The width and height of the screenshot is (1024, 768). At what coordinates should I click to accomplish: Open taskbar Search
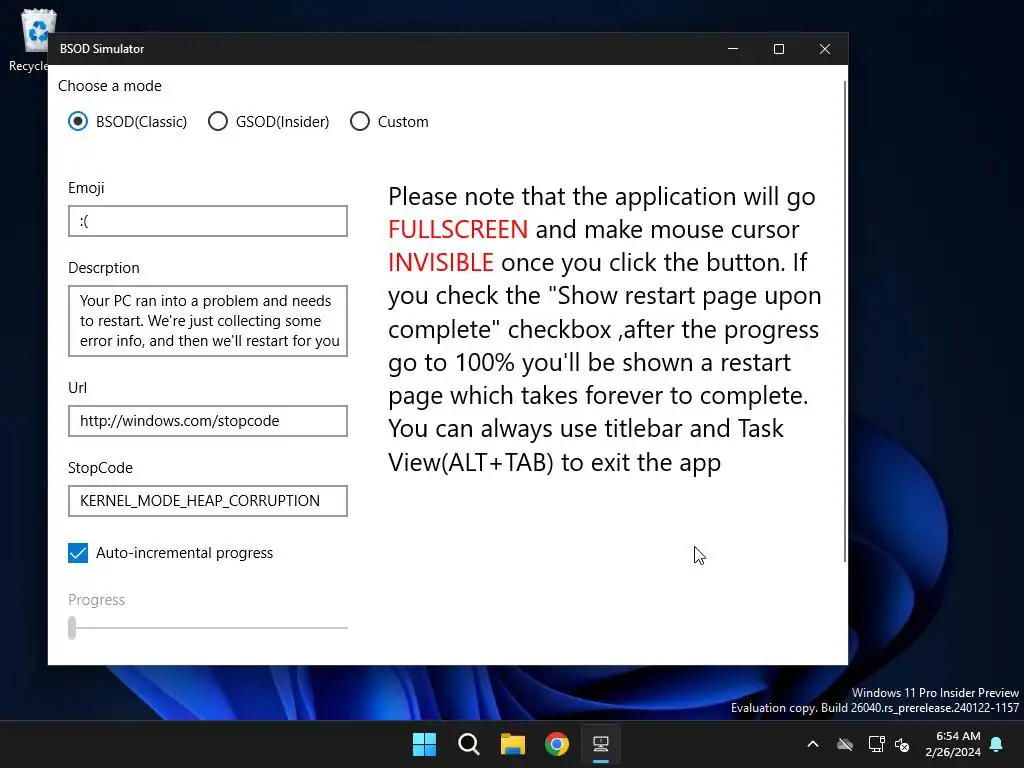pos(469,744)
